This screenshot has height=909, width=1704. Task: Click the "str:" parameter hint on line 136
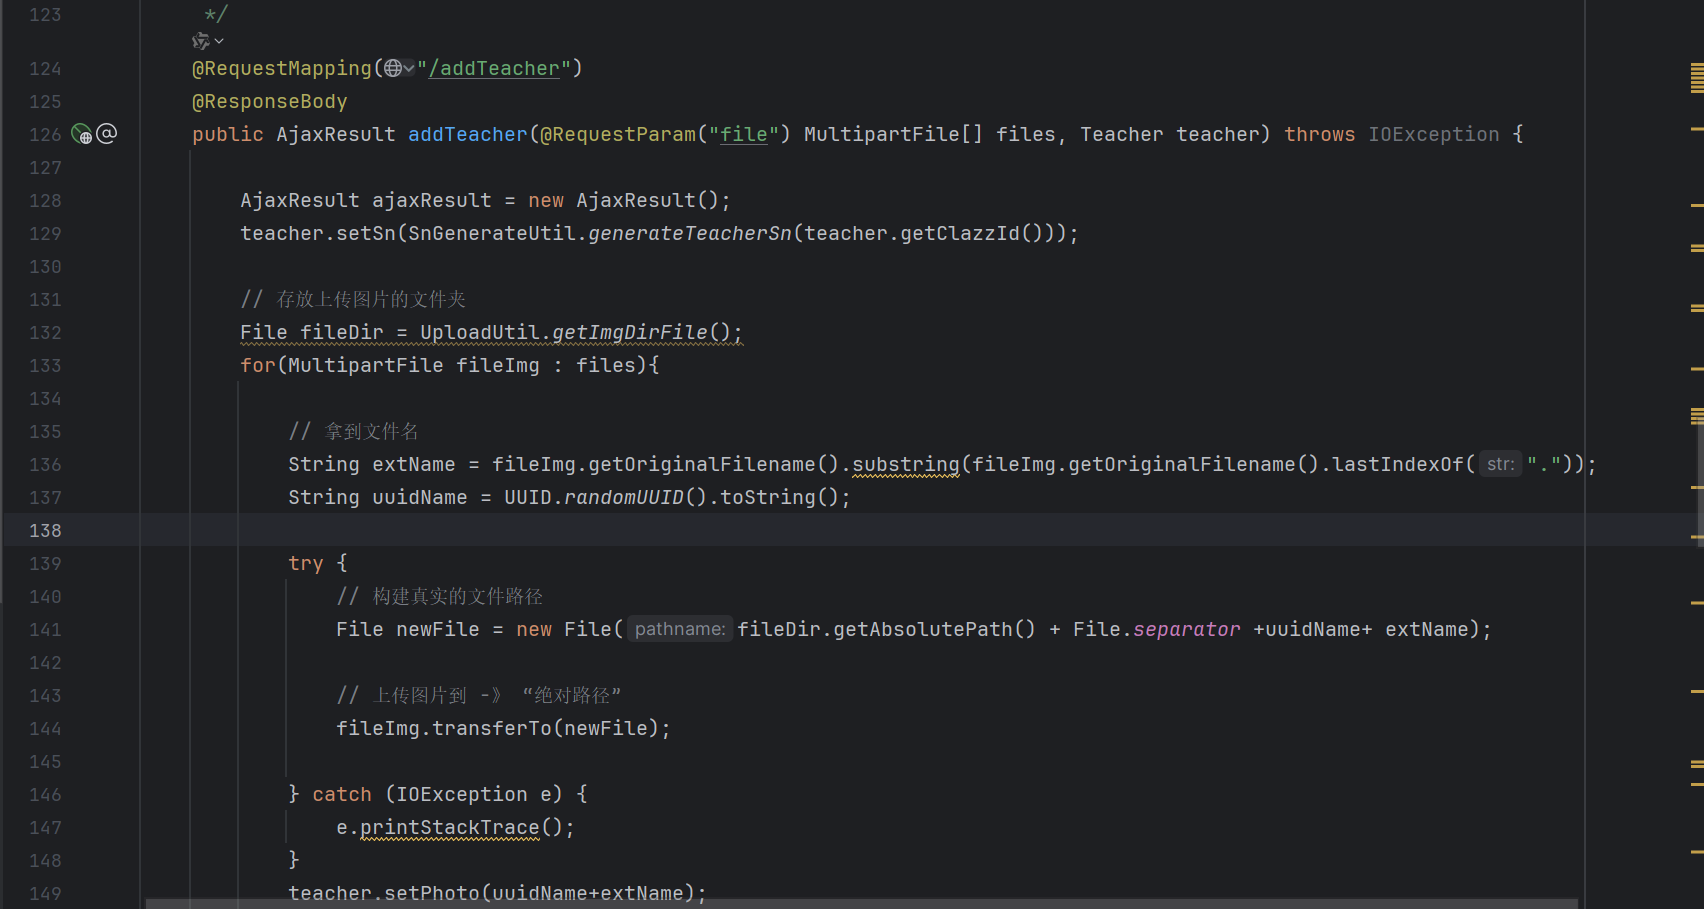[1499, 464]
